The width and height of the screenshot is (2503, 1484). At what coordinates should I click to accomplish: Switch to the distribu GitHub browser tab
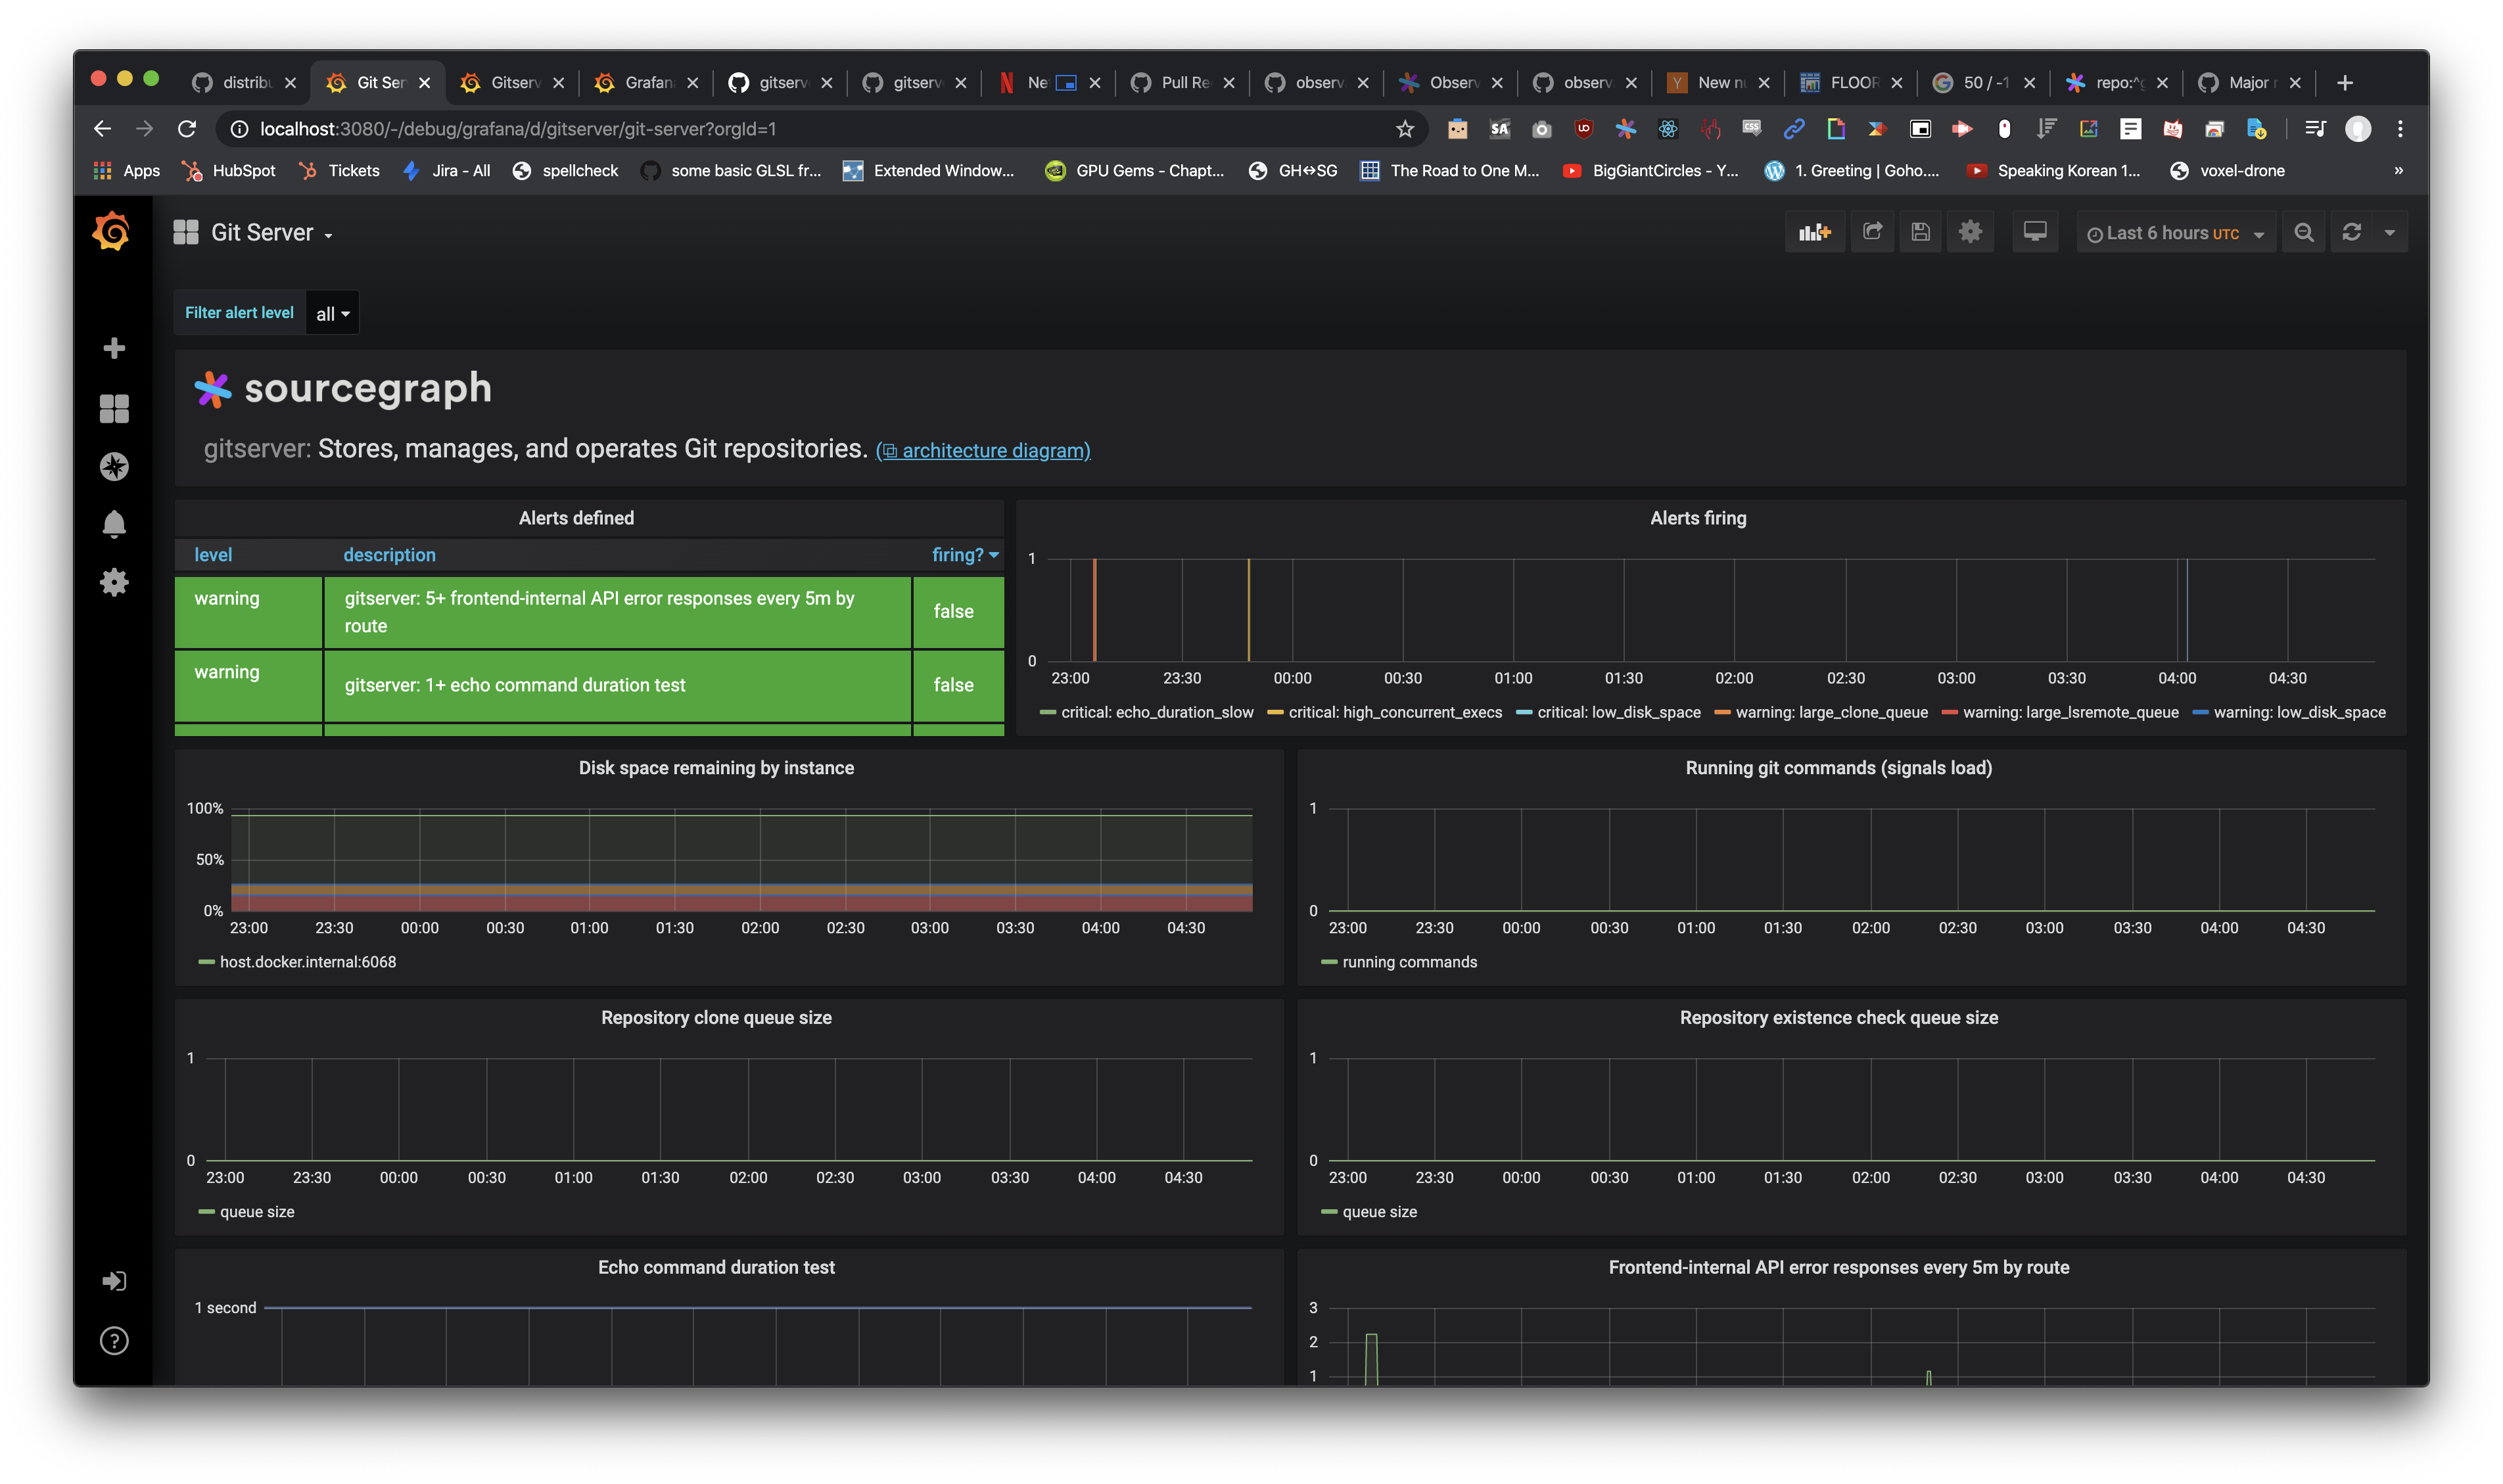(243, 83)
